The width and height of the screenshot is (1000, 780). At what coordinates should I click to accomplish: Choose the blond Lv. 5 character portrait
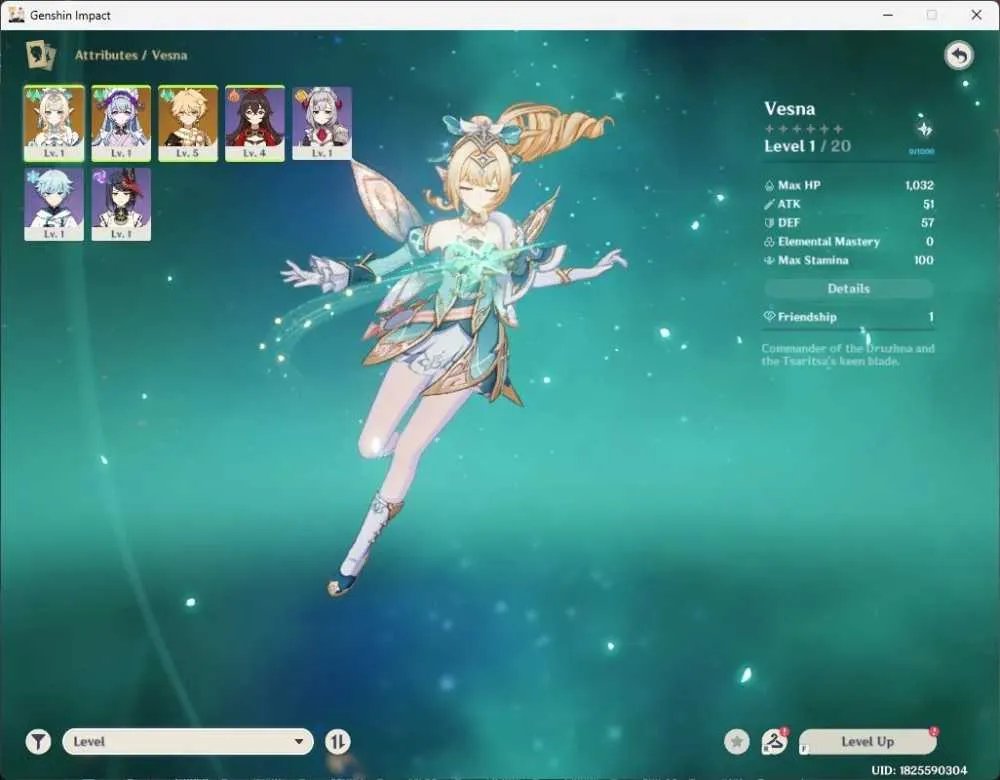coord(188,123)
